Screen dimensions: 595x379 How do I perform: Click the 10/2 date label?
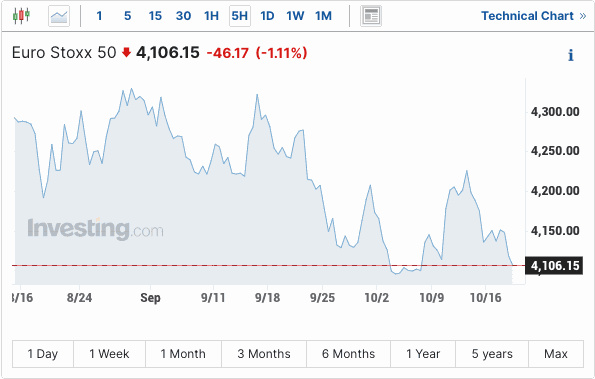[377, 297]
